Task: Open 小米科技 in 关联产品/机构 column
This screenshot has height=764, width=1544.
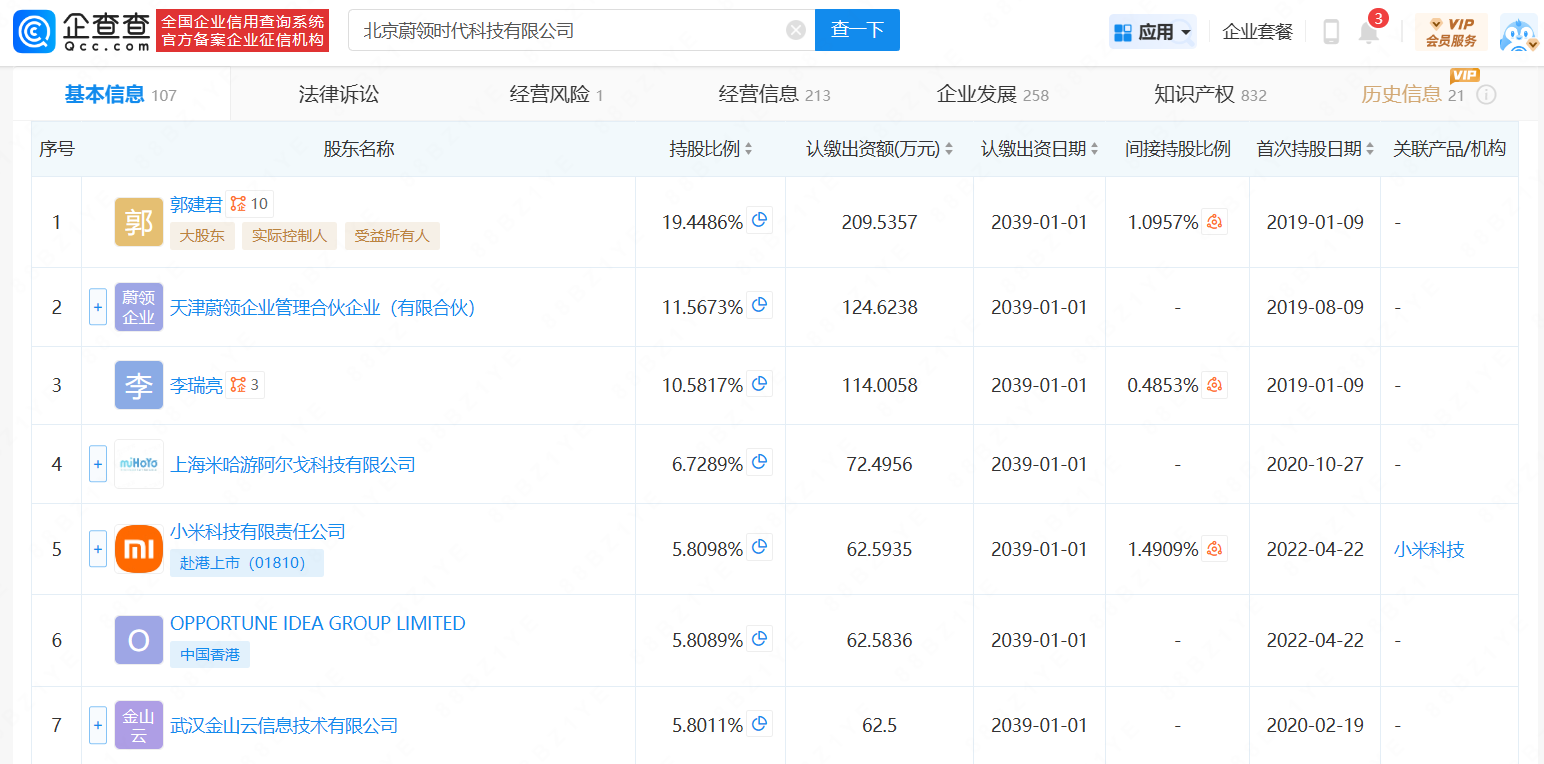Action: pos(1429,549)
